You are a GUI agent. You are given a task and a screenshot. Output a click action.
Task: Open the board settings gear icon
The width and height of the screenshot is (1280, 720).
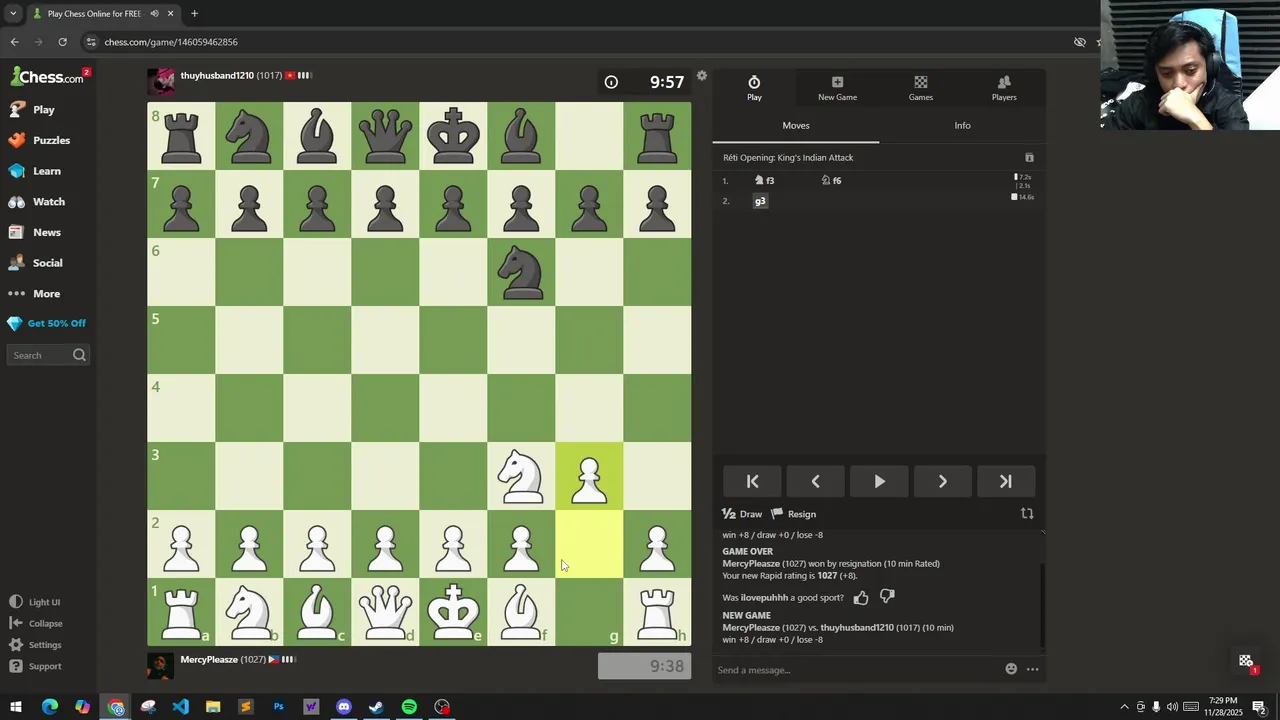(x=702, y=76)
